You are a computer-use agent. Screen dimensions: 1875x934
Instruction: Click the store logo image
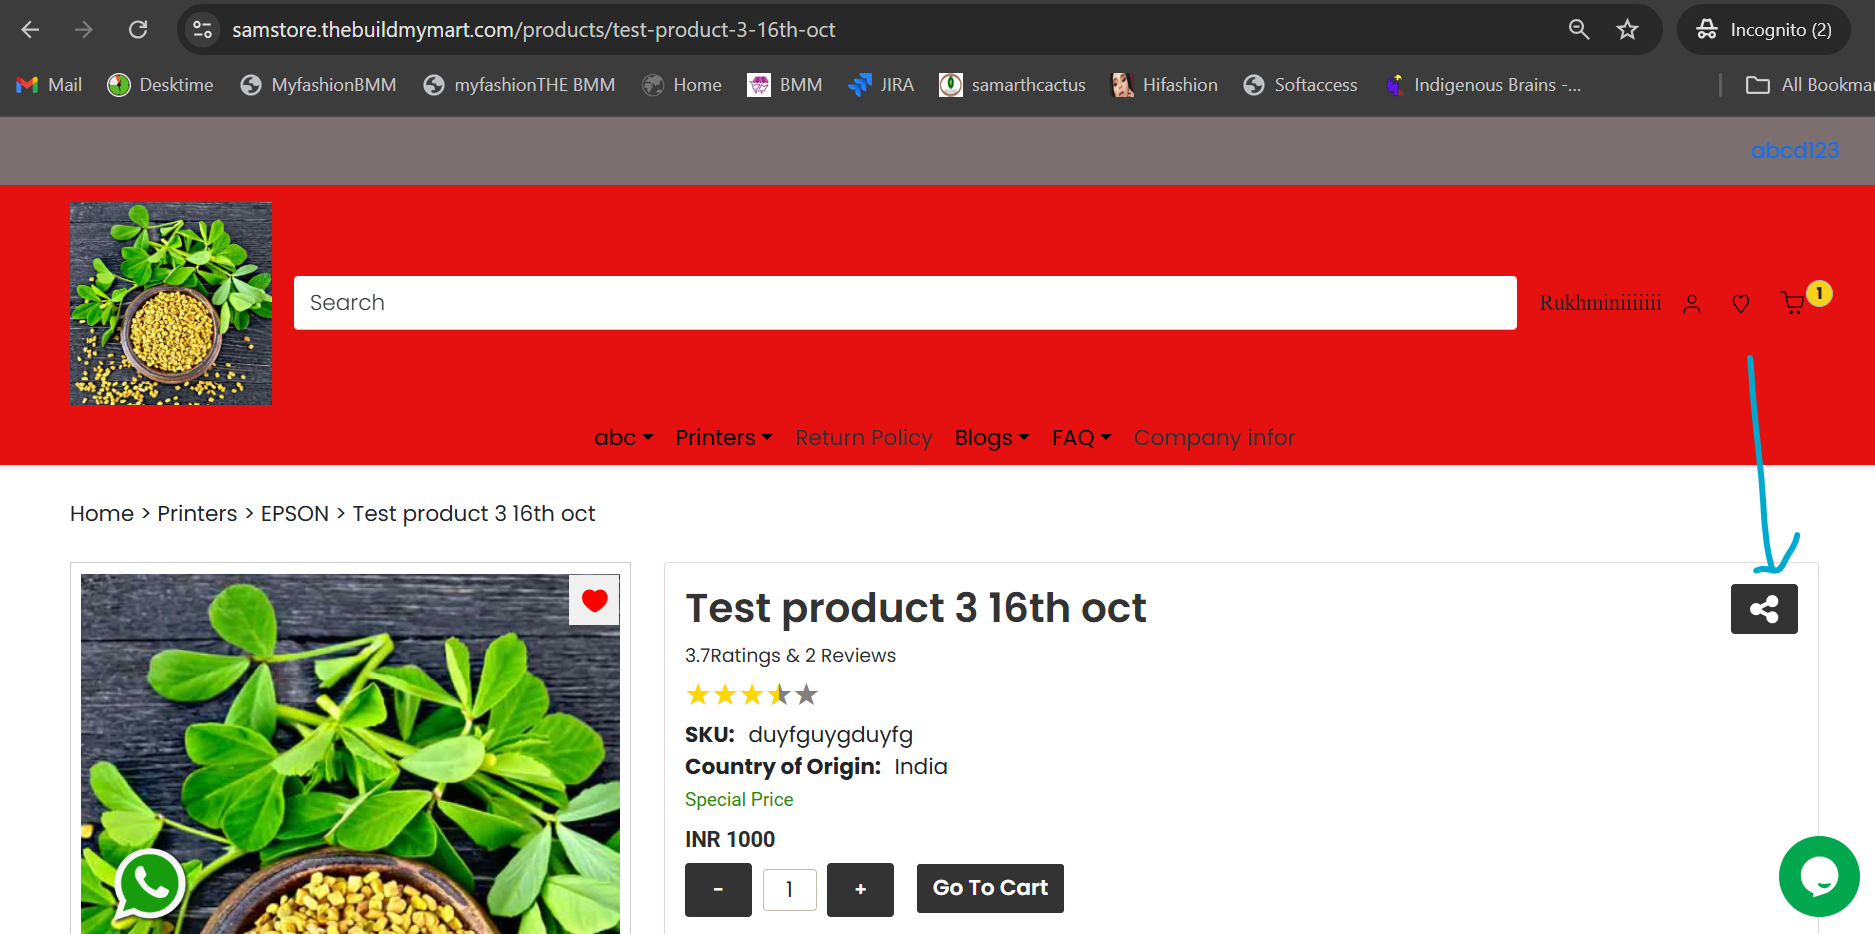(x=171, y=304)
